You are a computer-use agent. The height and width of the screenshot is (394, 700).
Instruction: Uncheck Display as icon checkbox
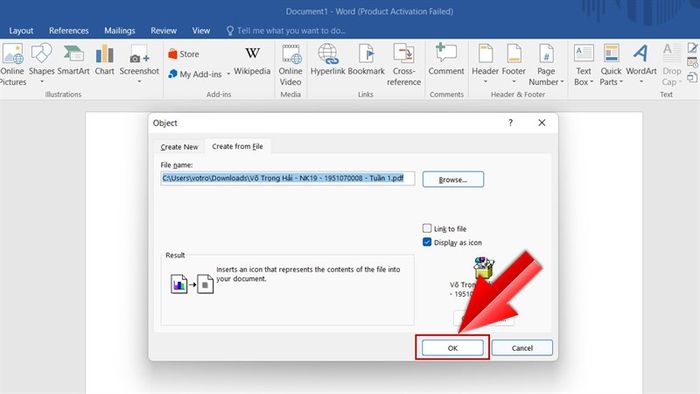[427, 242]
